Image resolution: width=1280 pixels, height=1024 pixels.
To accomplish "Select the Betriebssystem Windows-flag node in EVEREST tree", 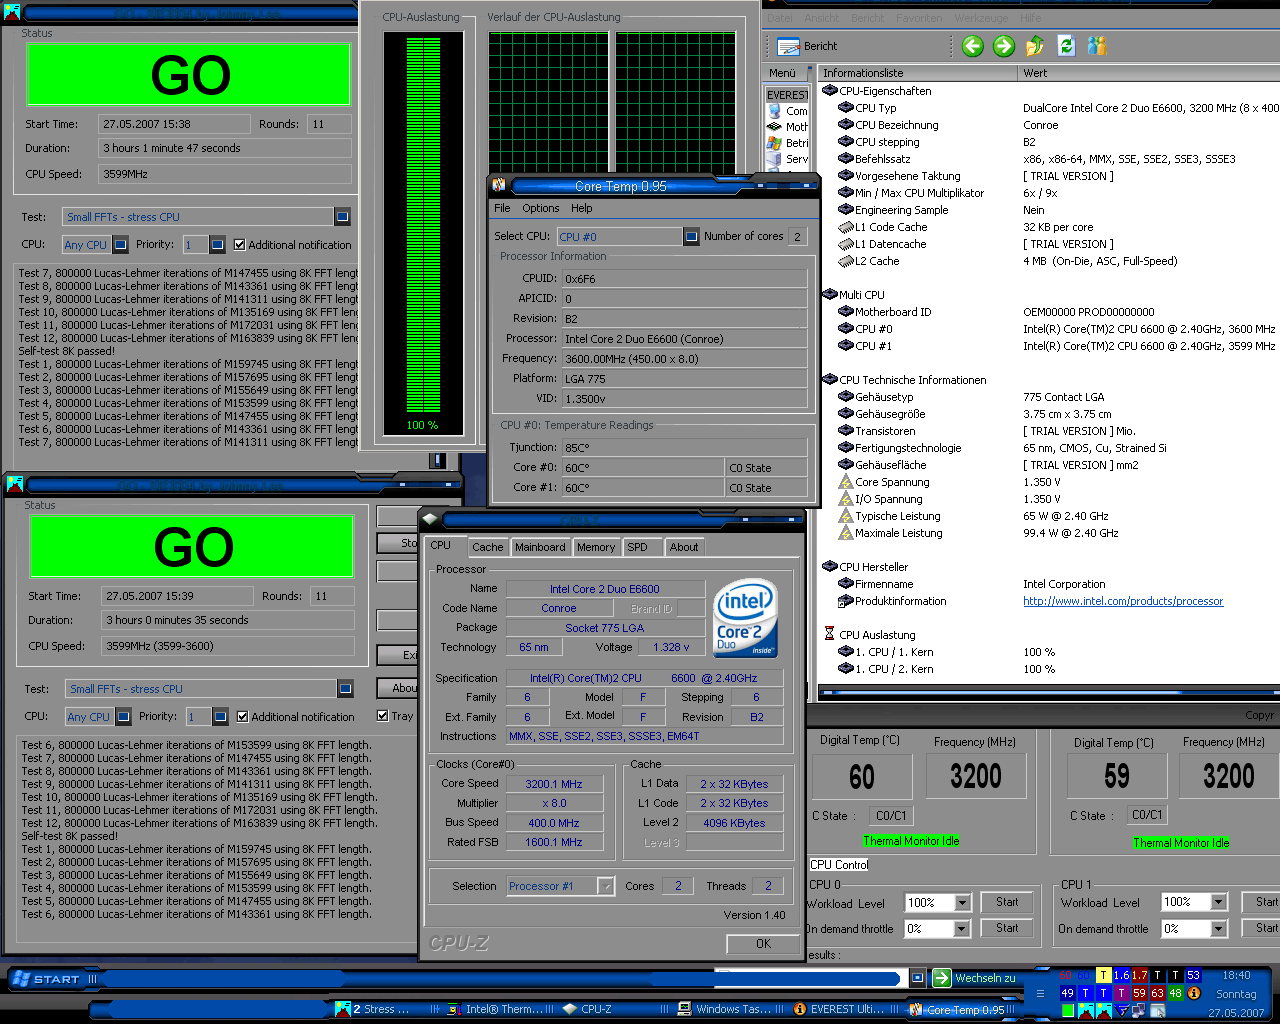I will pyautogui.click(x=774, y=143).
